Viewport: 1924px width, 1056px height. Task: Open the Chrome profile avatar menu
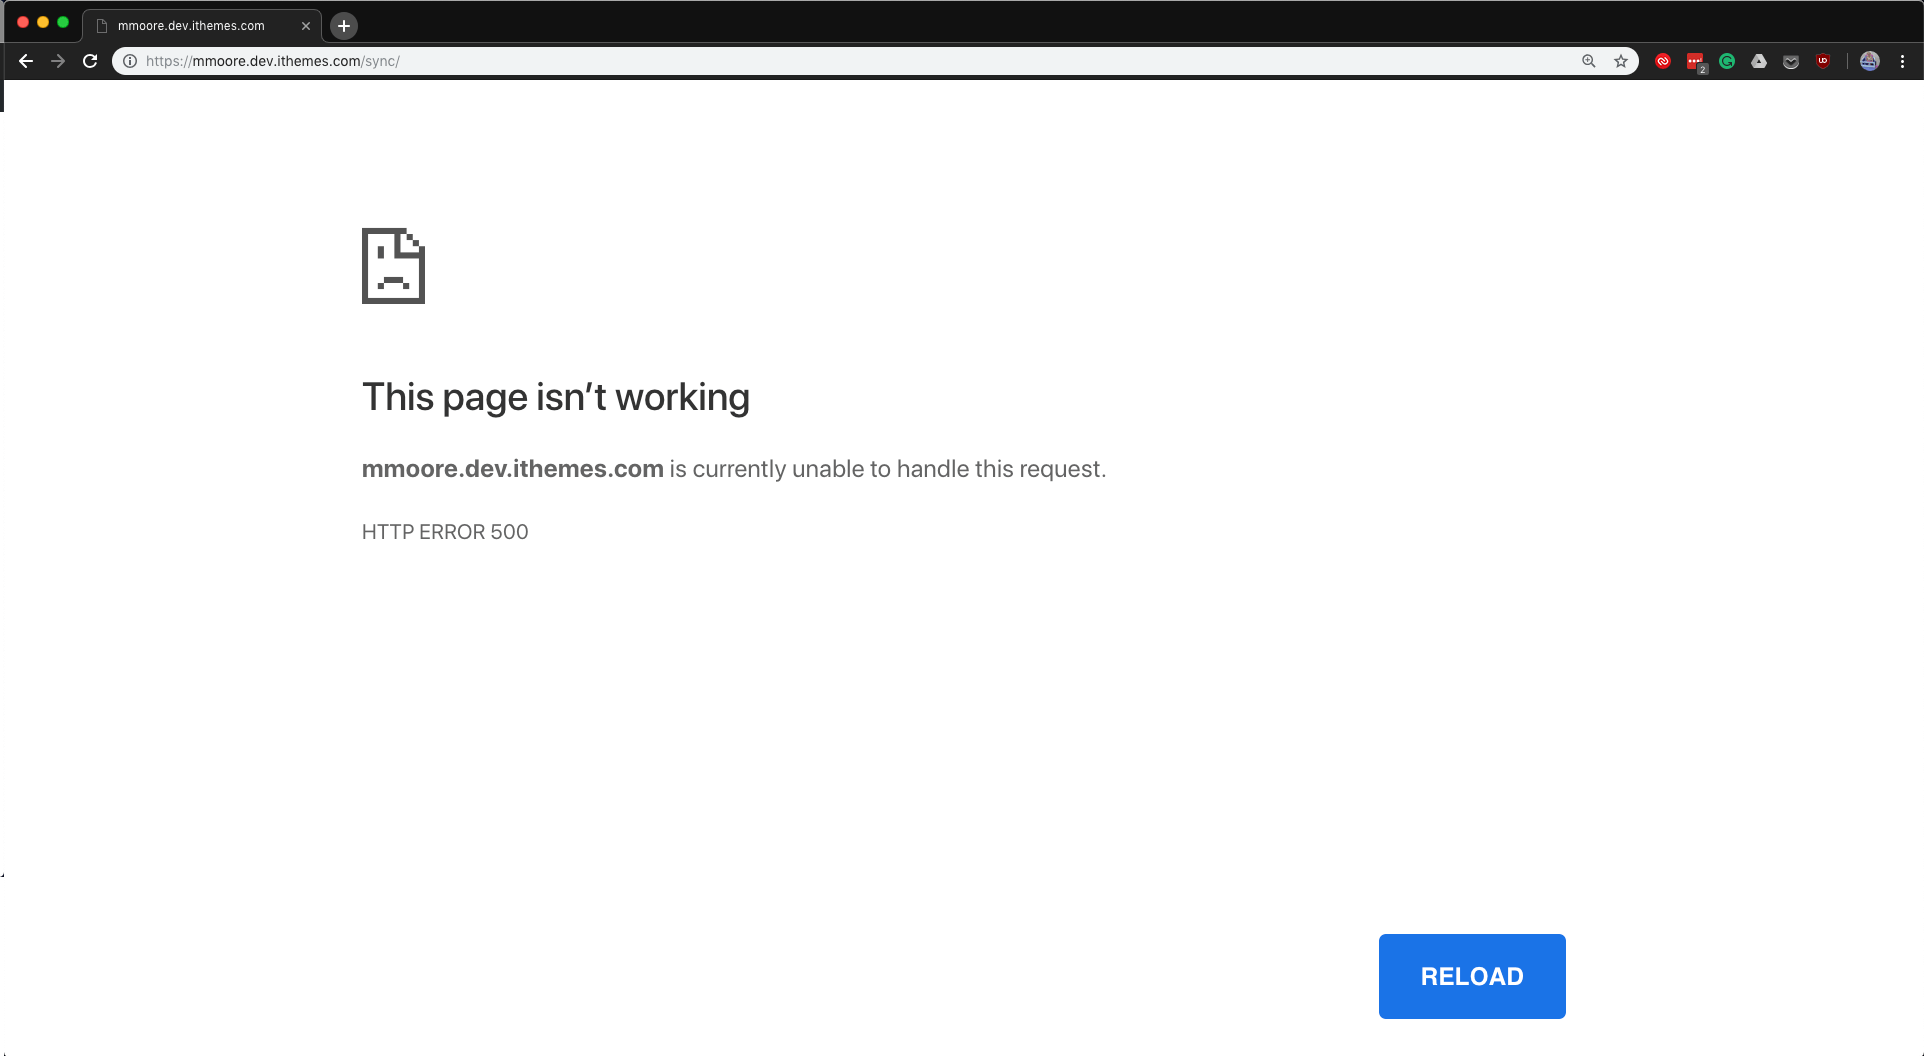click(x=1869, y=61)
